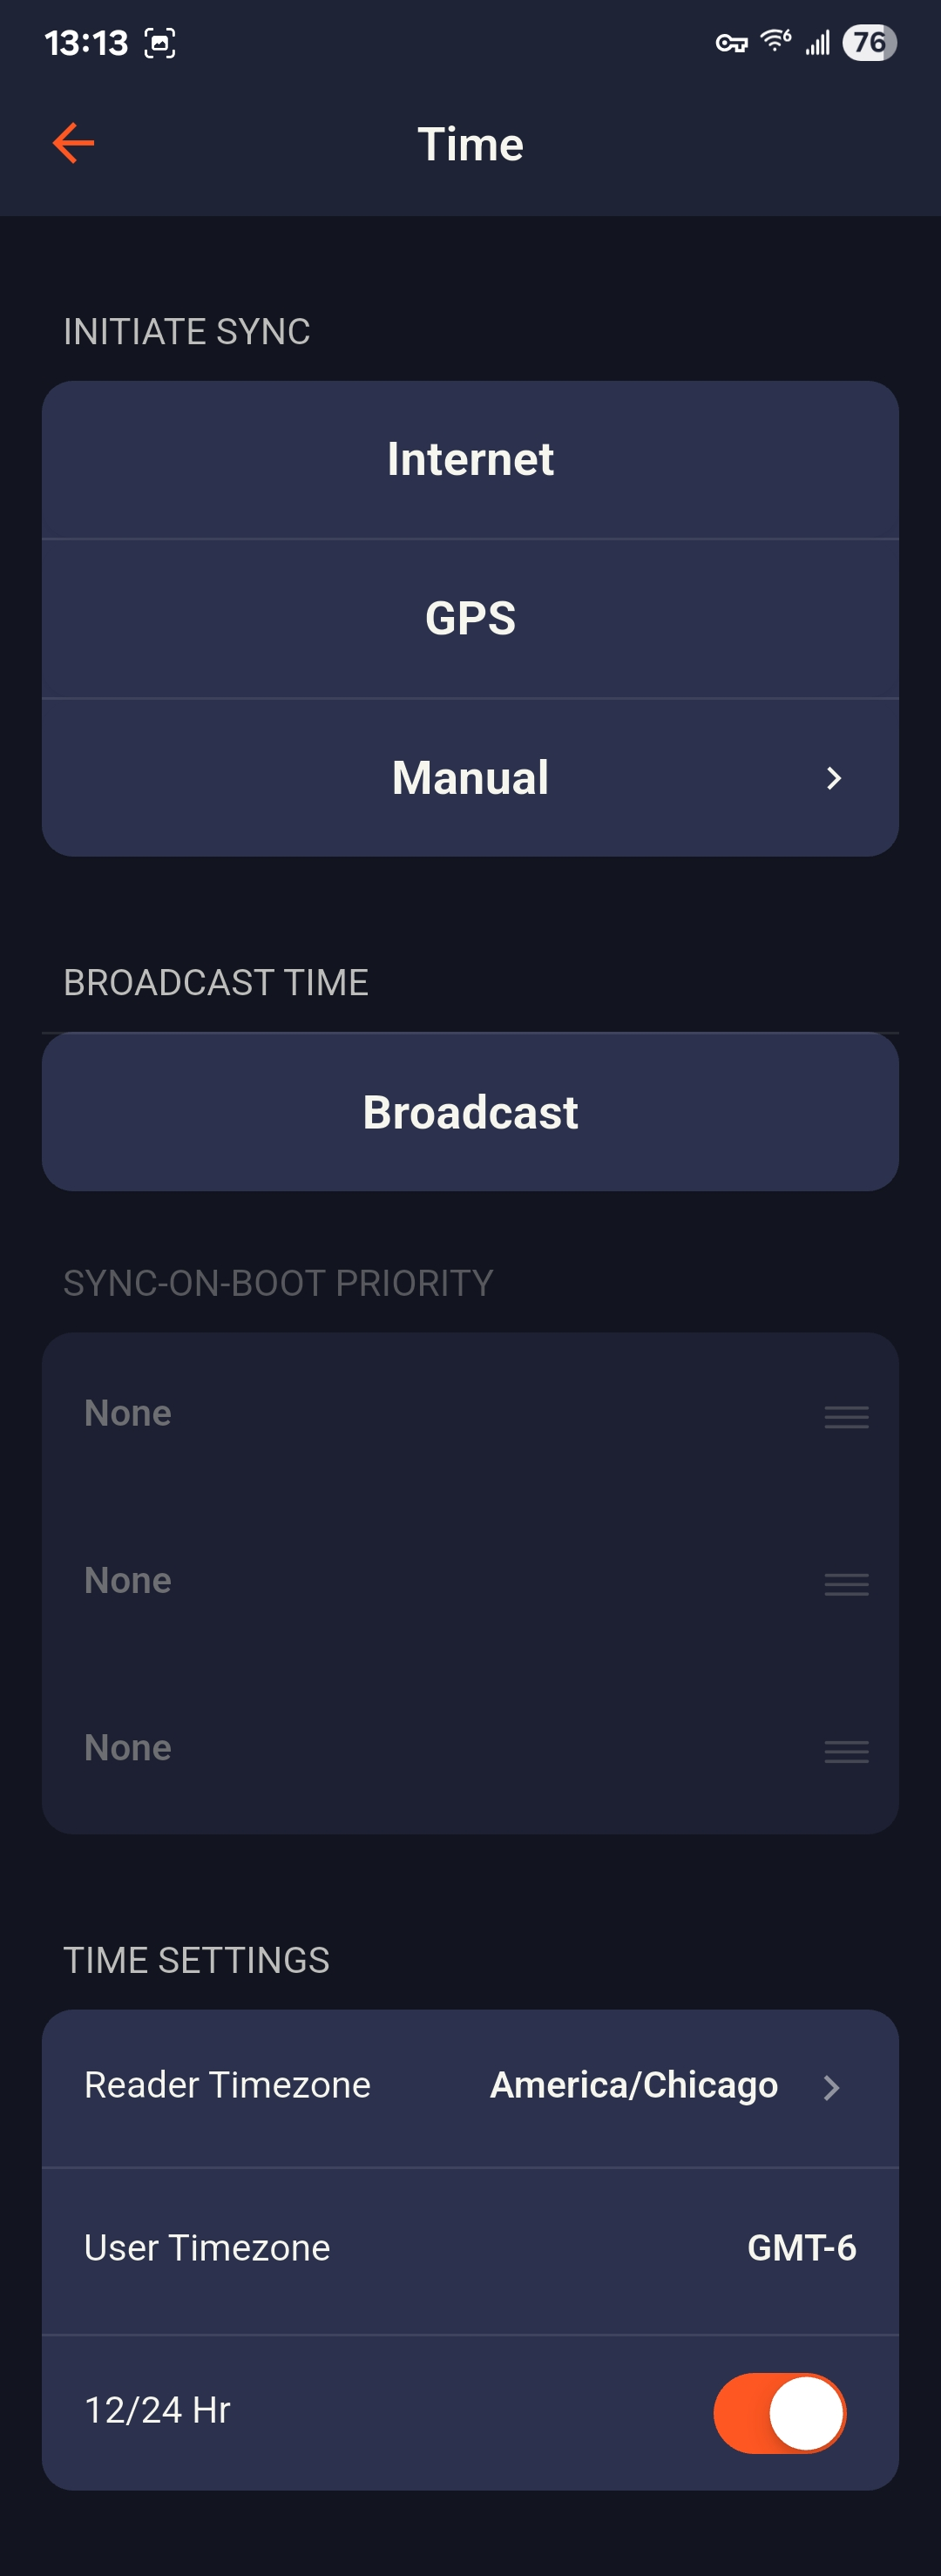Tap the Wi-Fi status icon
Screen dimensions: 941x2576
775,41
